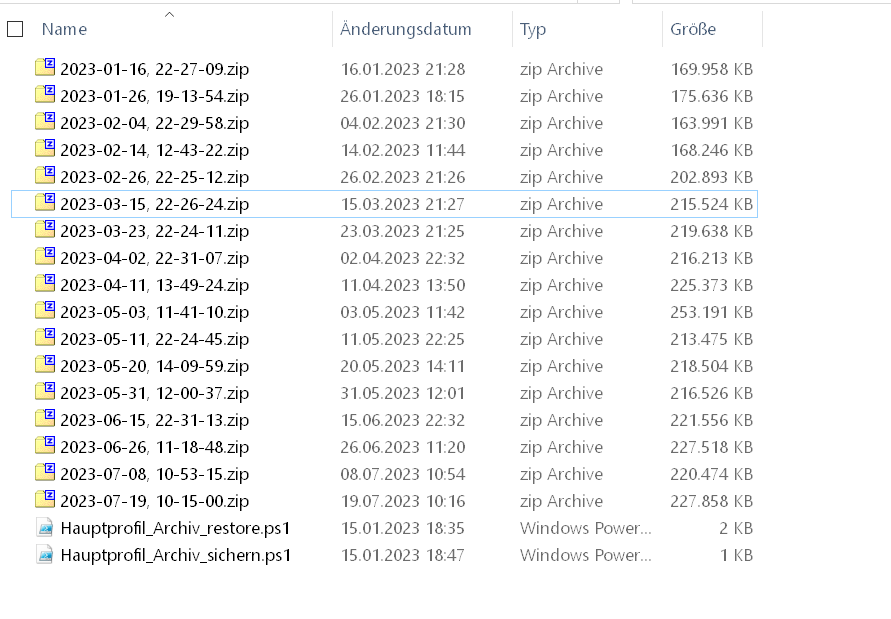
Task: Select the file 2023-01-26, 19-13-54.zip
Action: 154,96
